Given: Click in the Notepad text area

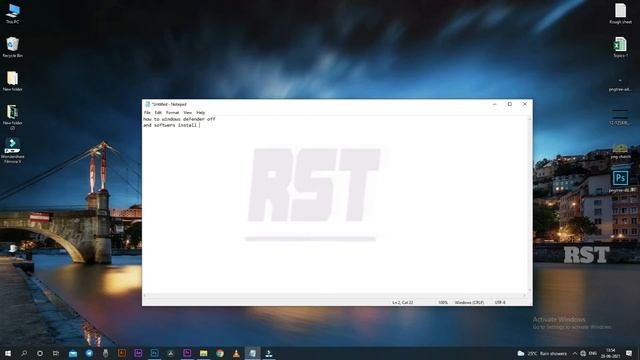Looking at the screenshot, I should pyautogui.click(x=335, y=204).
